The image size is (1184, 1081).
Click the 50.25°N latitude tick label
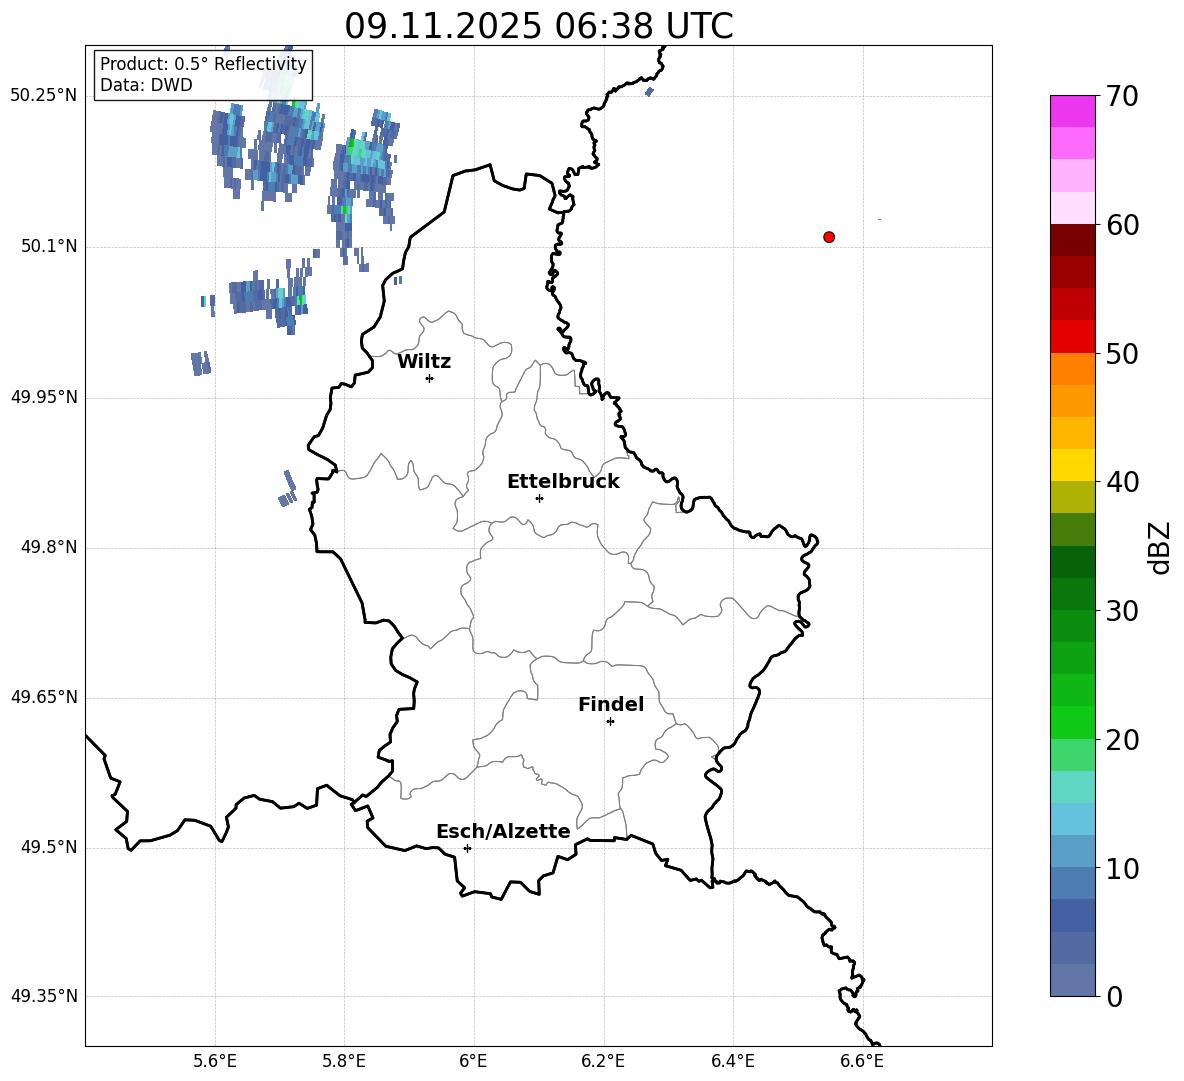[x=44, y=96]
